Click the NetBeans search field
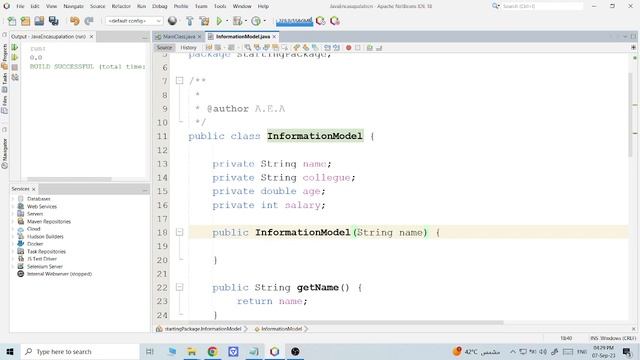The width and height of the screenshot is (640, 360). [542, 6]
